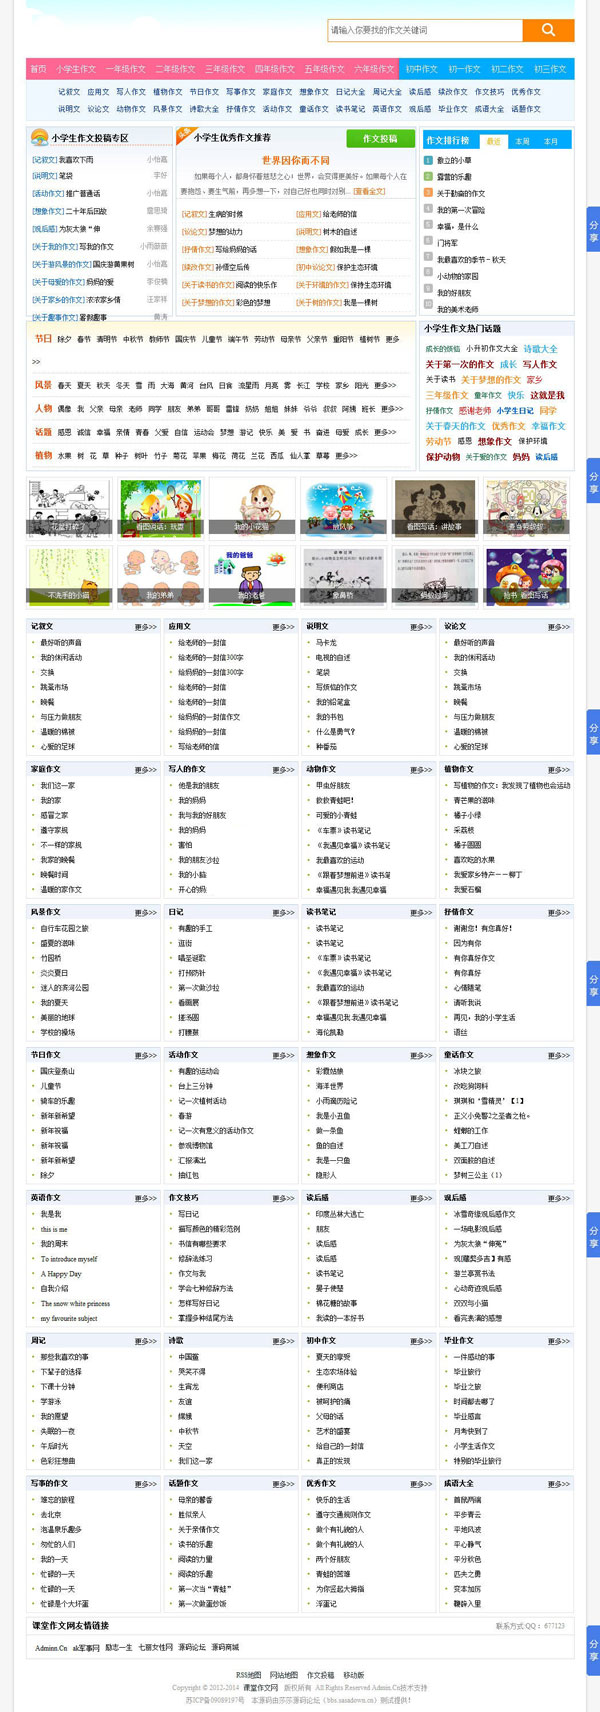Open the 我的弟弟 thumbnail

pos(160,576)
